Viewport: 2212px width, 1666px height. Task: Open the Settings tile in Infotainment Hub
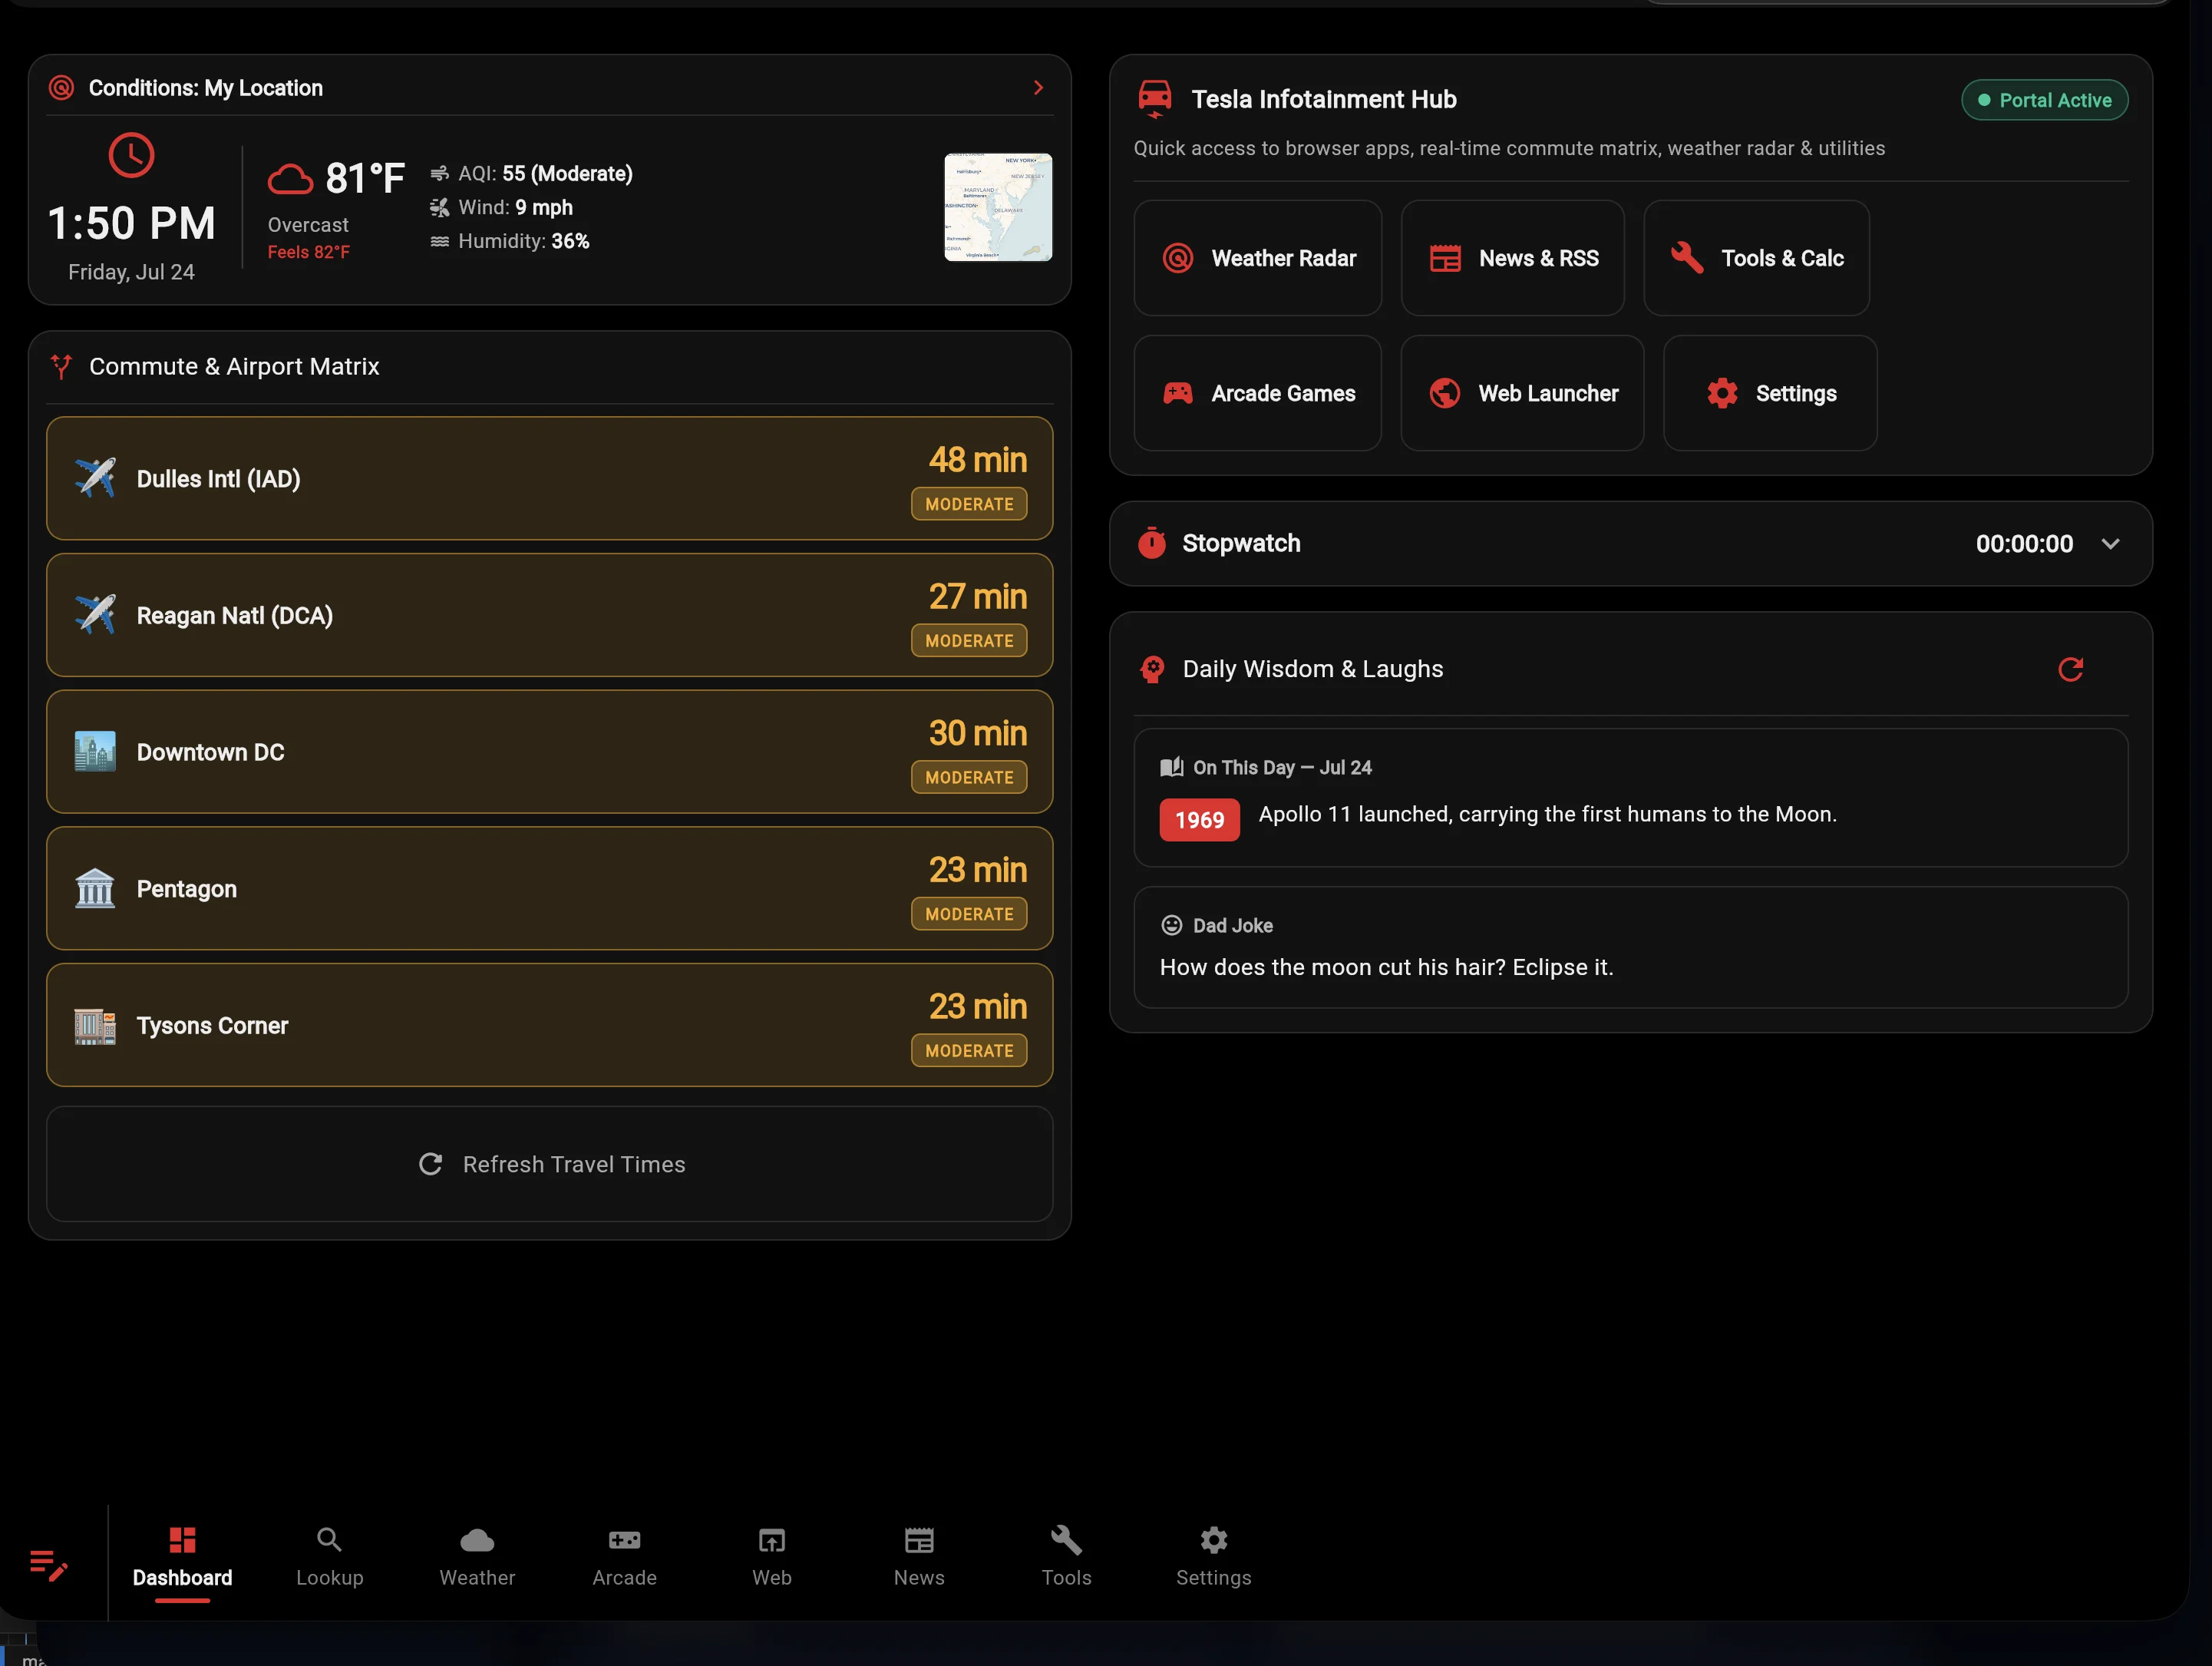(1770, 393)
